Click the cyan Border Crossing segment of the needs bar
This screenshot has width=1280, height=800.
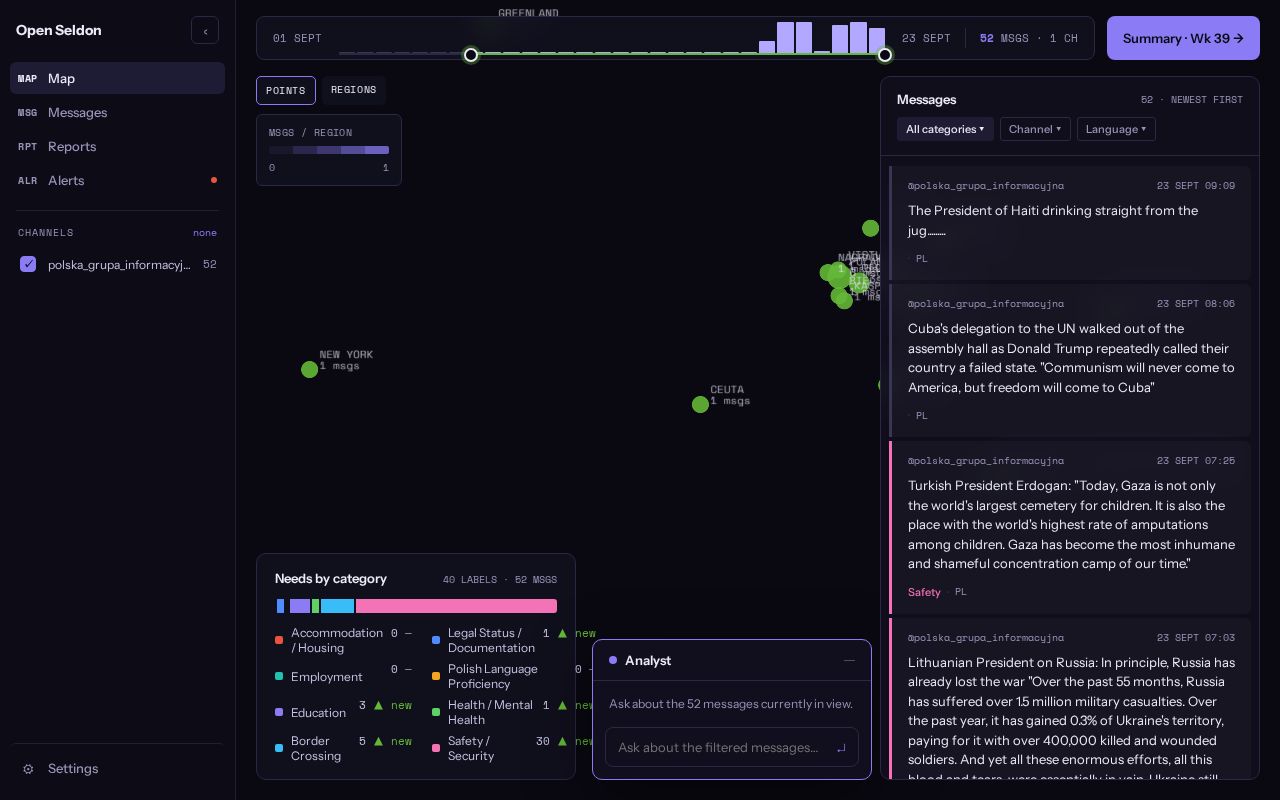tap(337, 606)
